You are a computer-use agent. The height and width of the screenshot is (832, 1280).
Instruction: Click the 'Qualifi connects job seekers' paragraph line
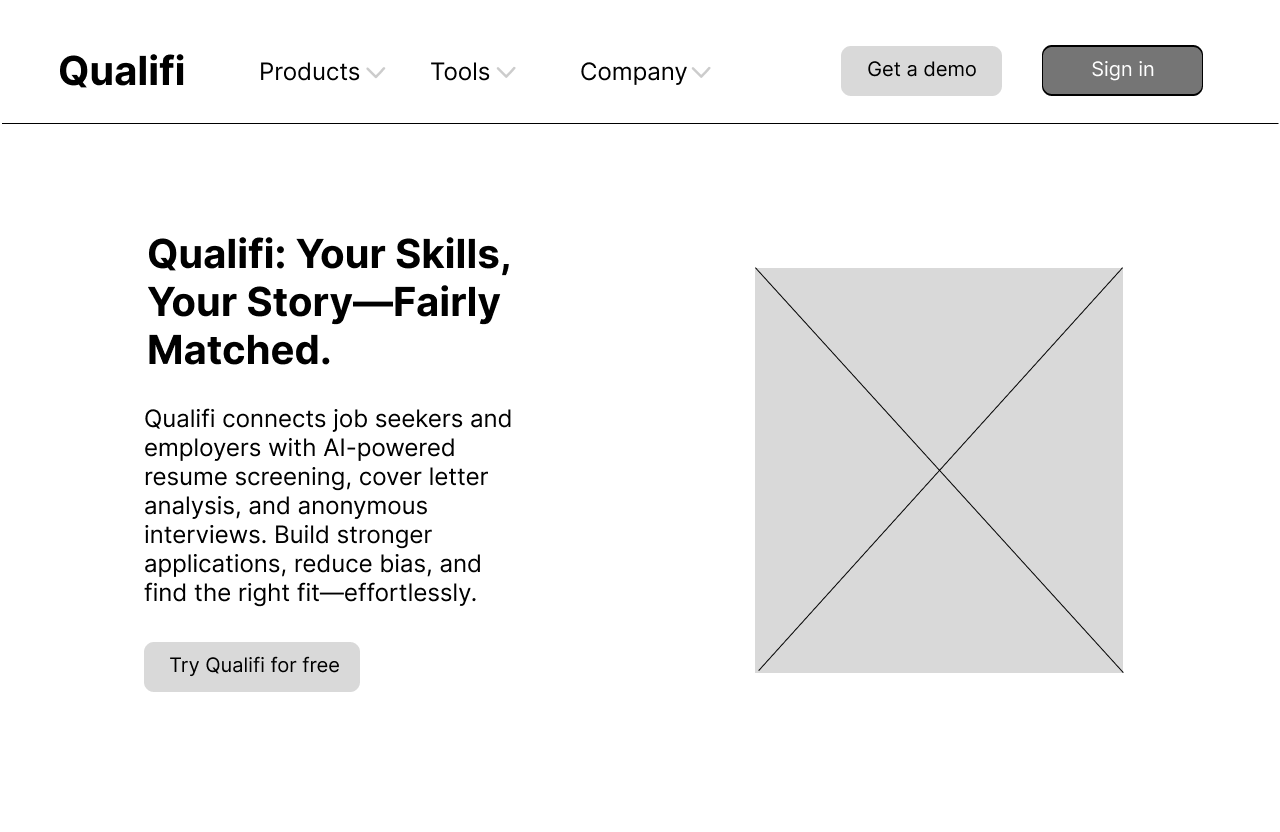328,418
